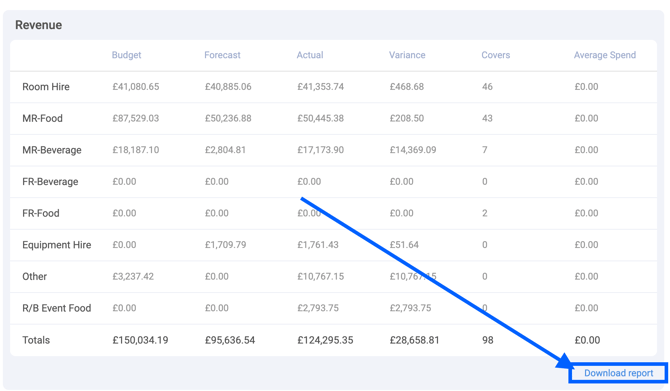
Task: Click the MR-Beverage row label
Action: 52,150
